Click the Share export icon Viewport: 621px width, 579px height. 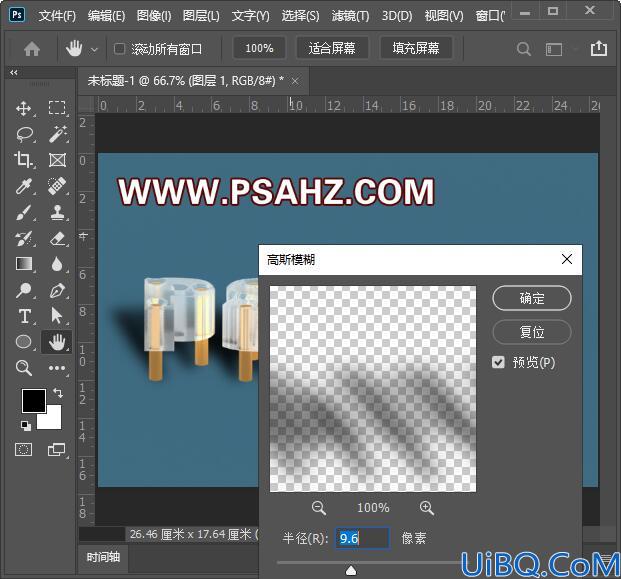click(599, 48)
